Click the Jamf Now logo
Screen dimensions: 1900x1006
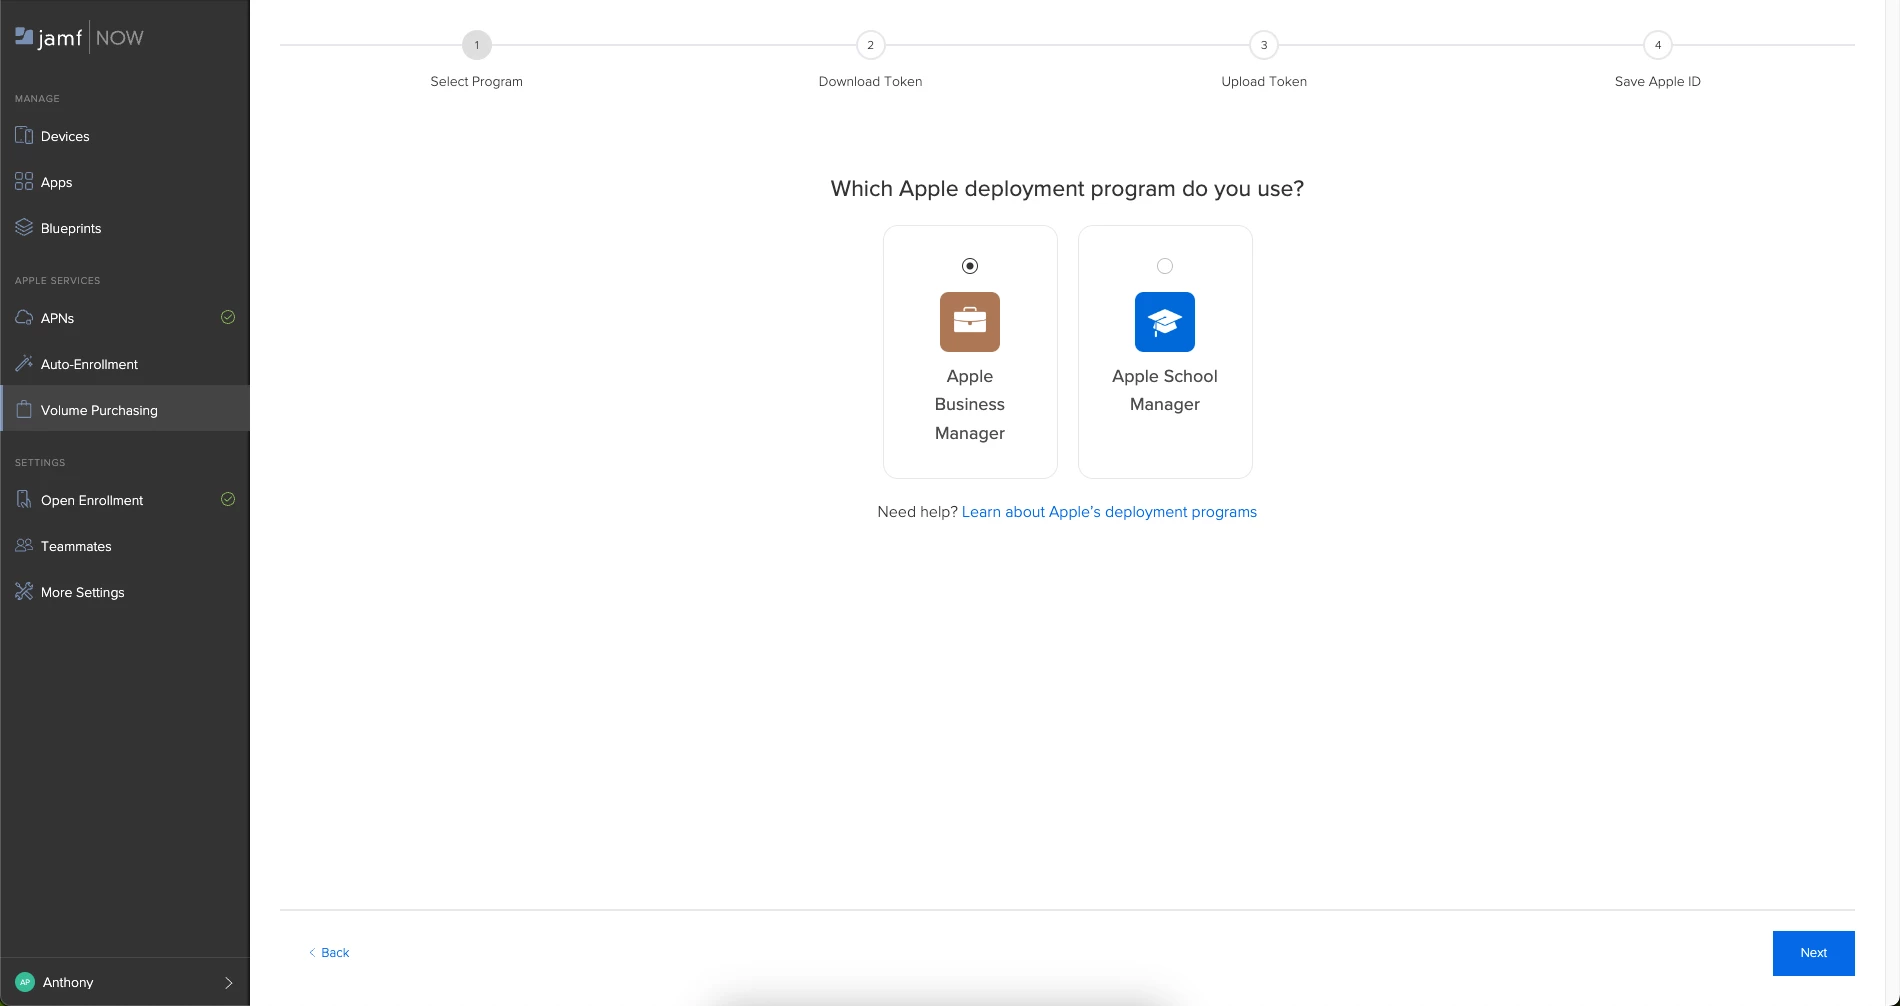coord(79,38)
